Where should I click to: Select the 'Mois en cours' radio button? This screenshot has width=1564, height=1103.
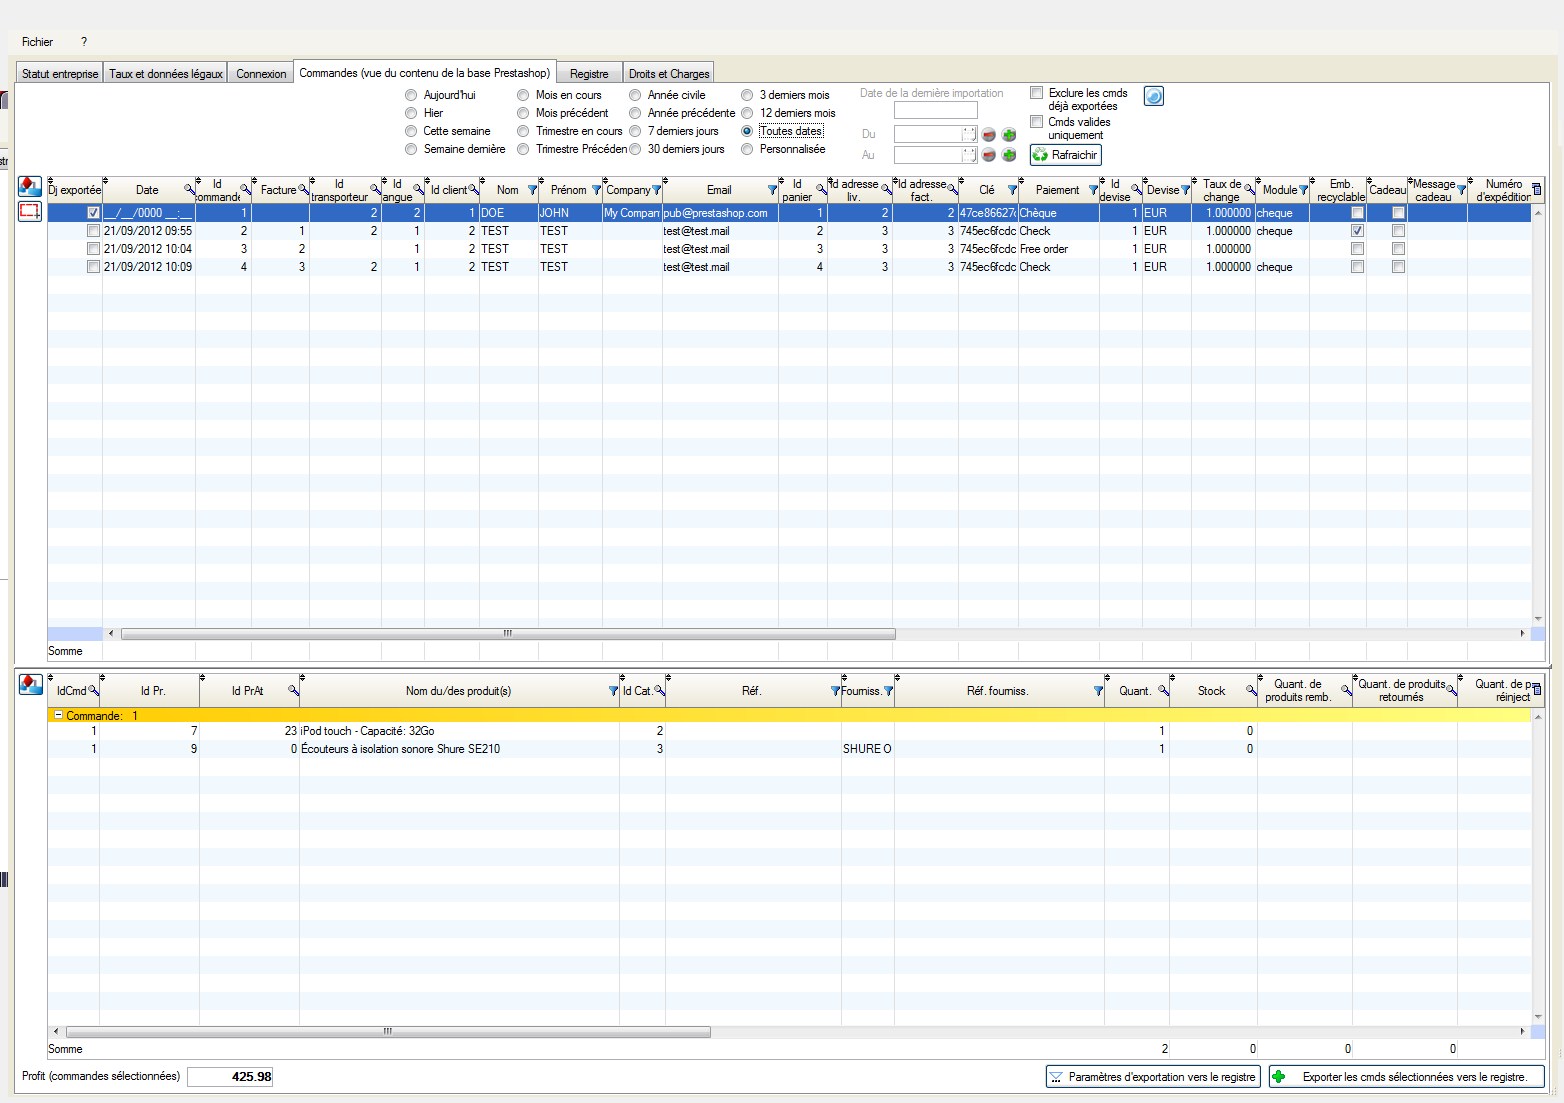[523, 95]
